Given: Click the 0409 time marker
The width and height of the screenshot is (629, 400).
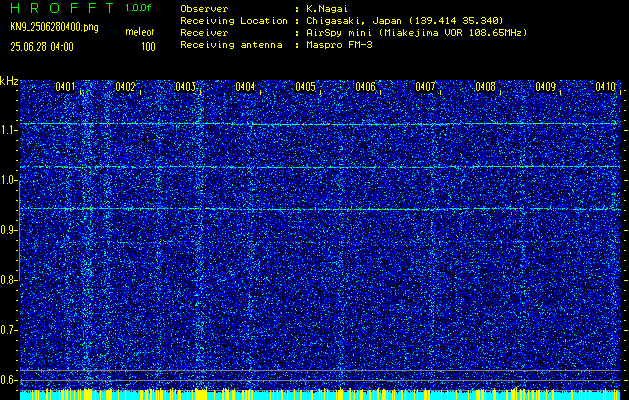Looking at the screenshot, I should pos(545,87).
